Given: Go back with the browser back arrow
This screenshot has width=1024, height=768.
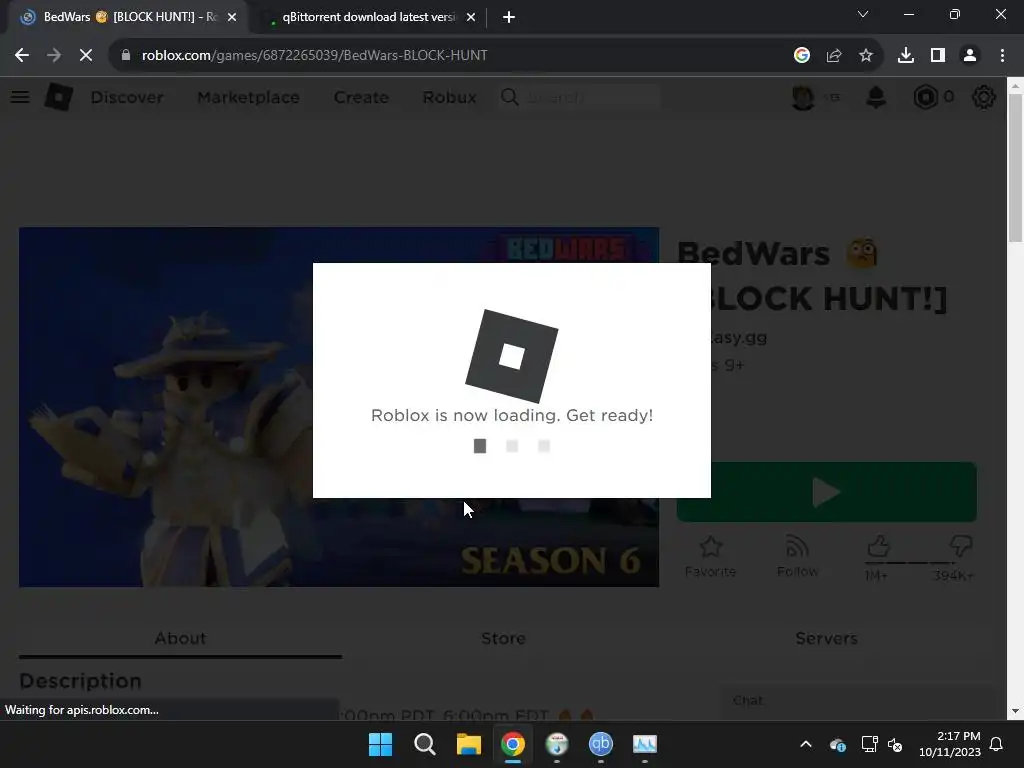Looking at the screenshot, I should pyautogui.click(x=22, y=56).
